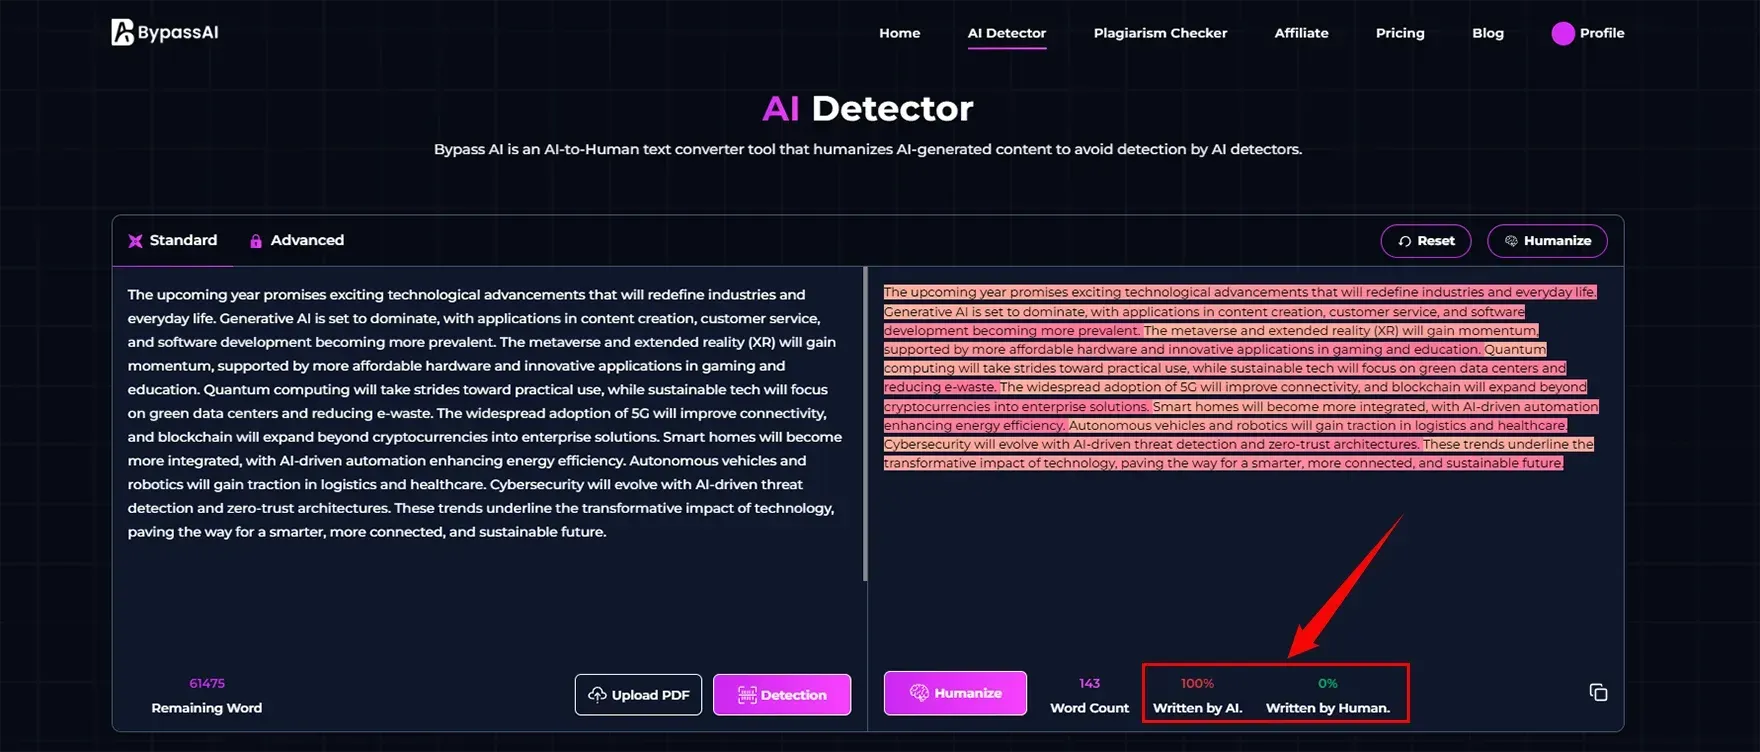Click the Standard tab's purple icon
This screenshot has height=752, width=1760.
click(x=135, y=241)
